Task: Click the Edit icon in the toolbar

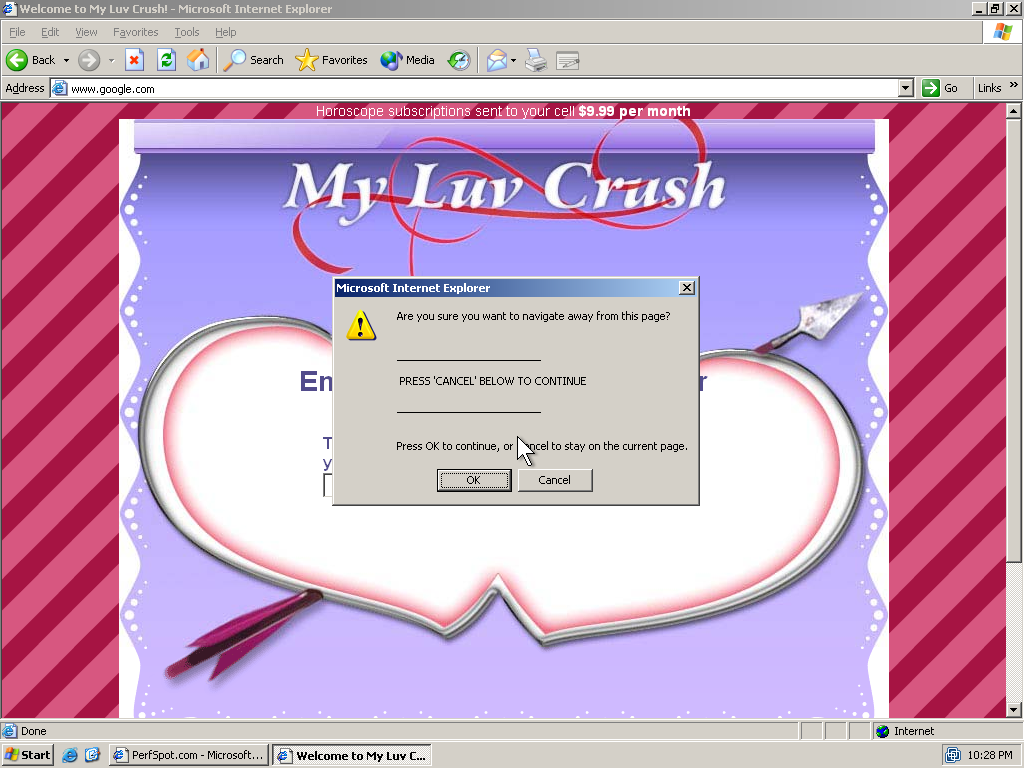Action: (568, 61)
